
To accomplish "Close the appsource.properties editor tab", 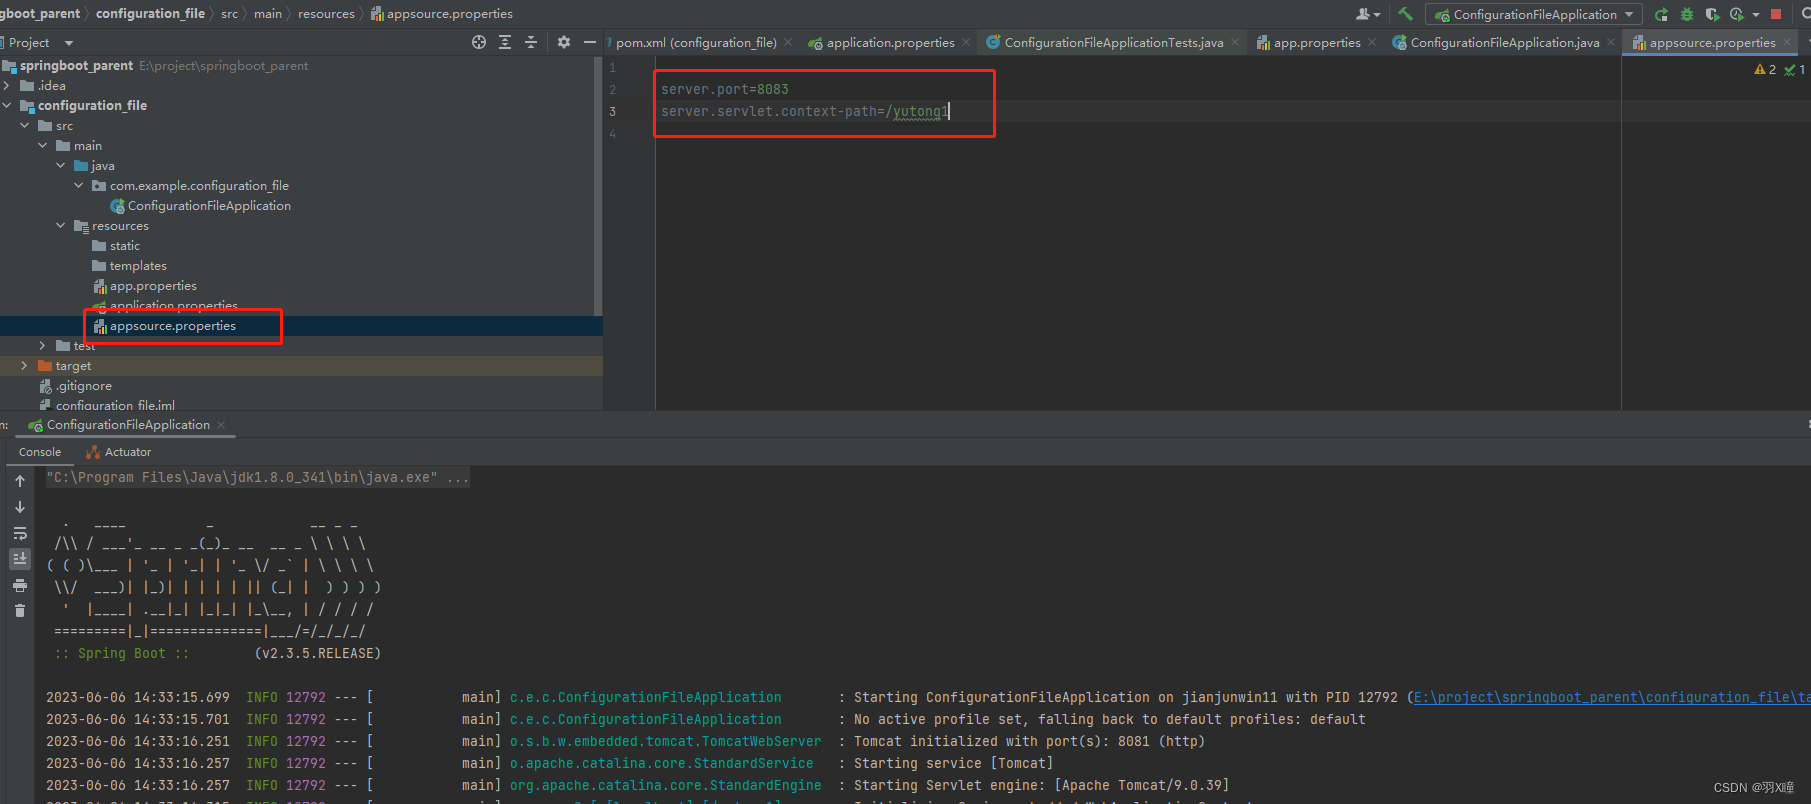I will (x=1787, y=42).
